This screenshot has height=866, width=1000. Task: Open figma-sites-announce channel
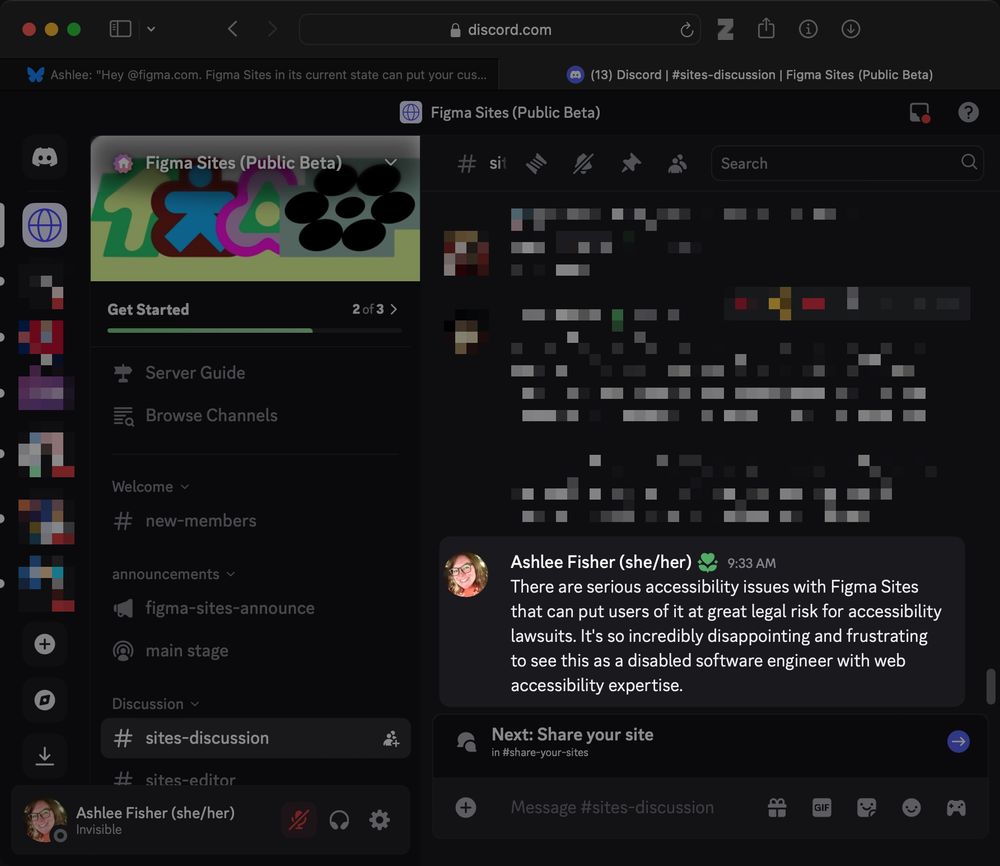click(x=255, y=608)
